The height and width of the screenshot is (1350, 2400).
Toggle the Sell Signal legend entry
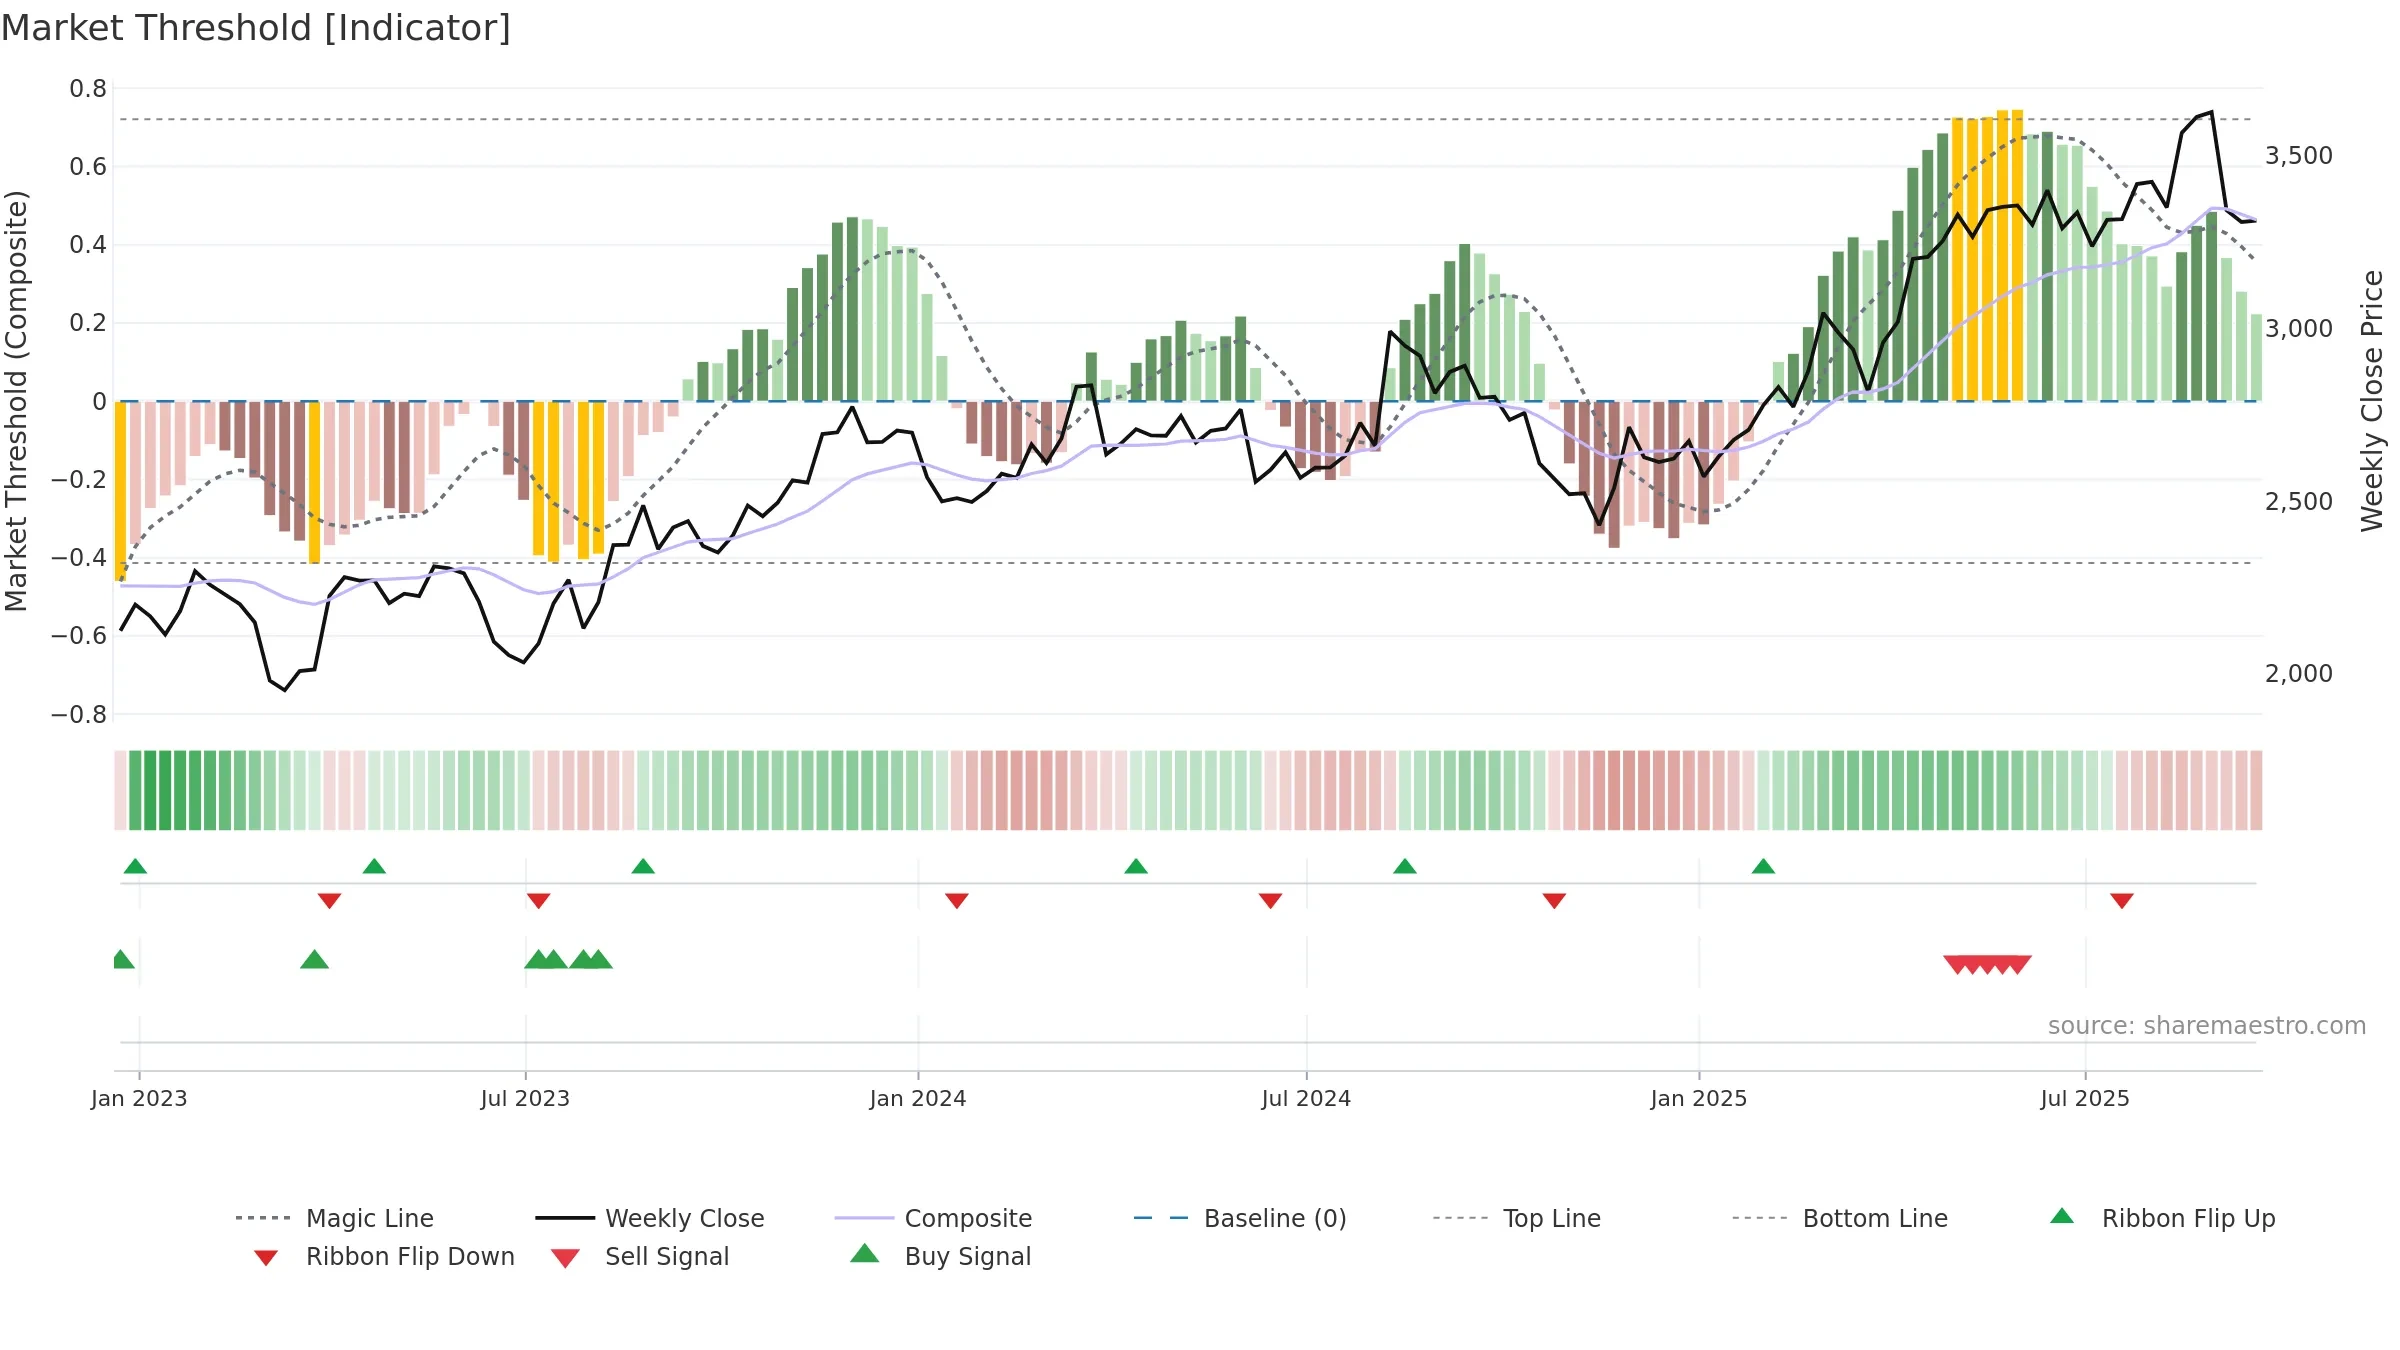coord(640,1256)
